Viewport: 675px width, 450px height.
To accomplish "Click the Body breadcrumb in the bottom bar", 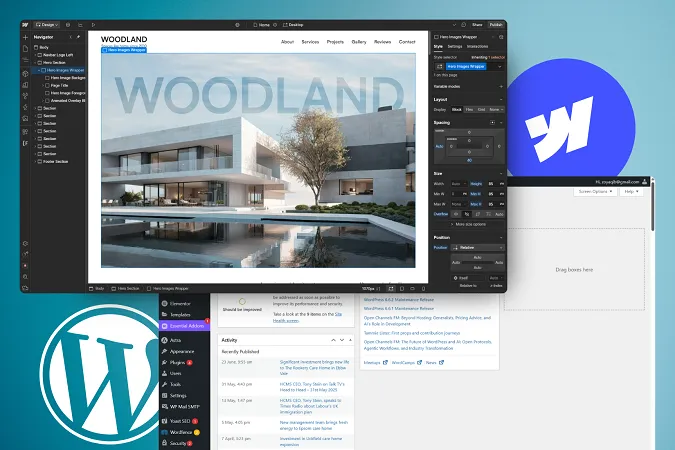I will click(x=97, y=289).
